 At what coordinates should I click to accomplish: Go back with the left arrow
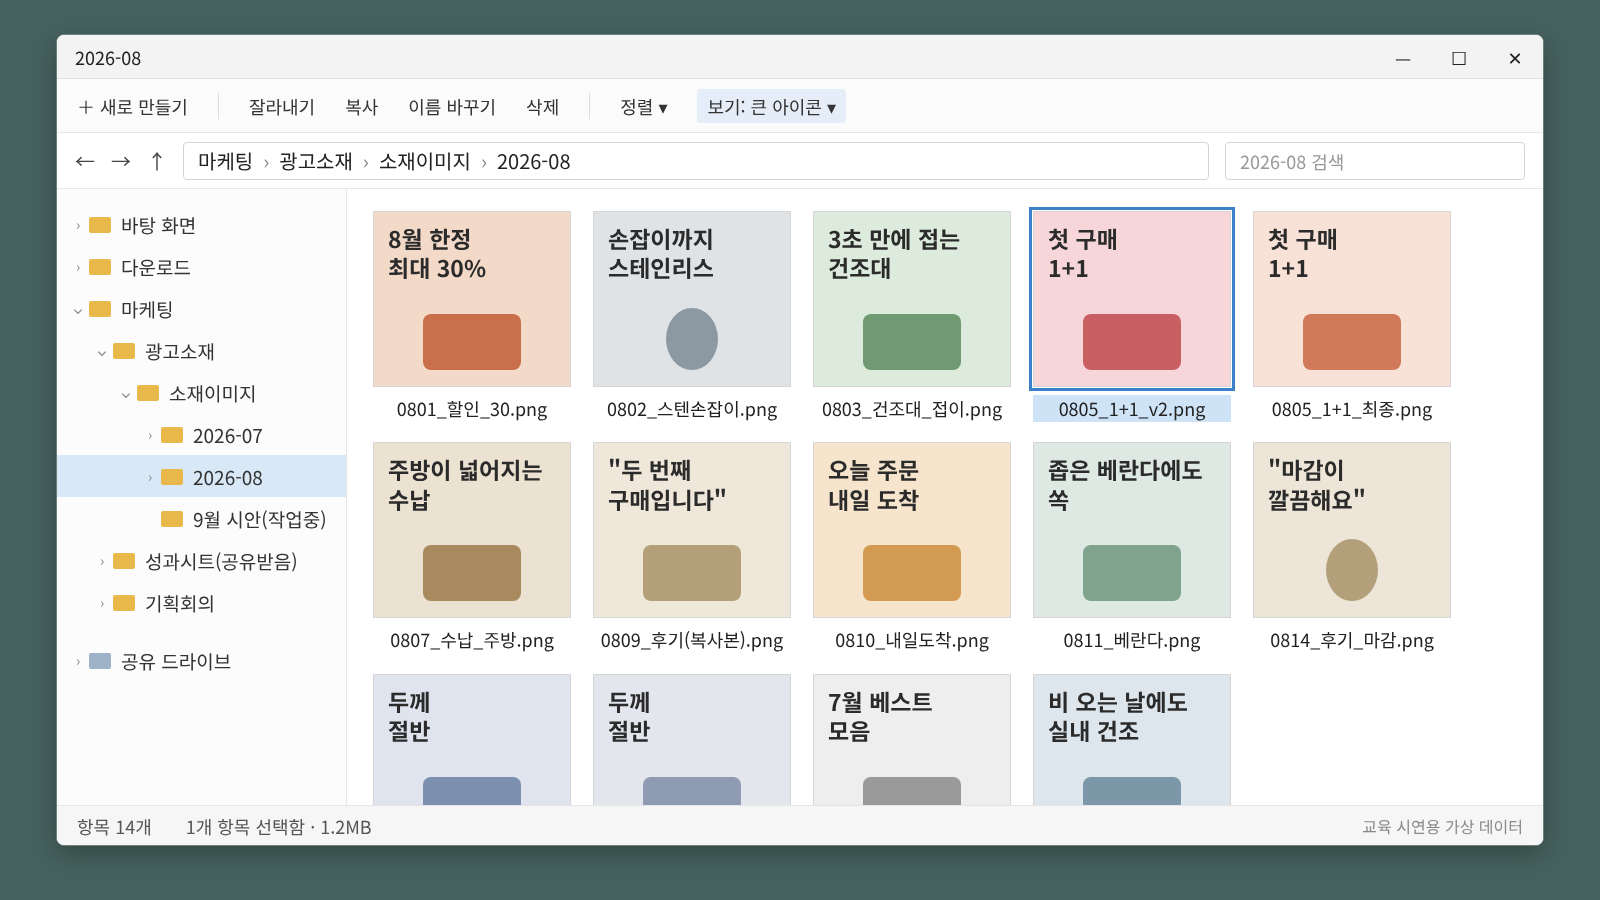pyautogui.click(x=85, y=161)
